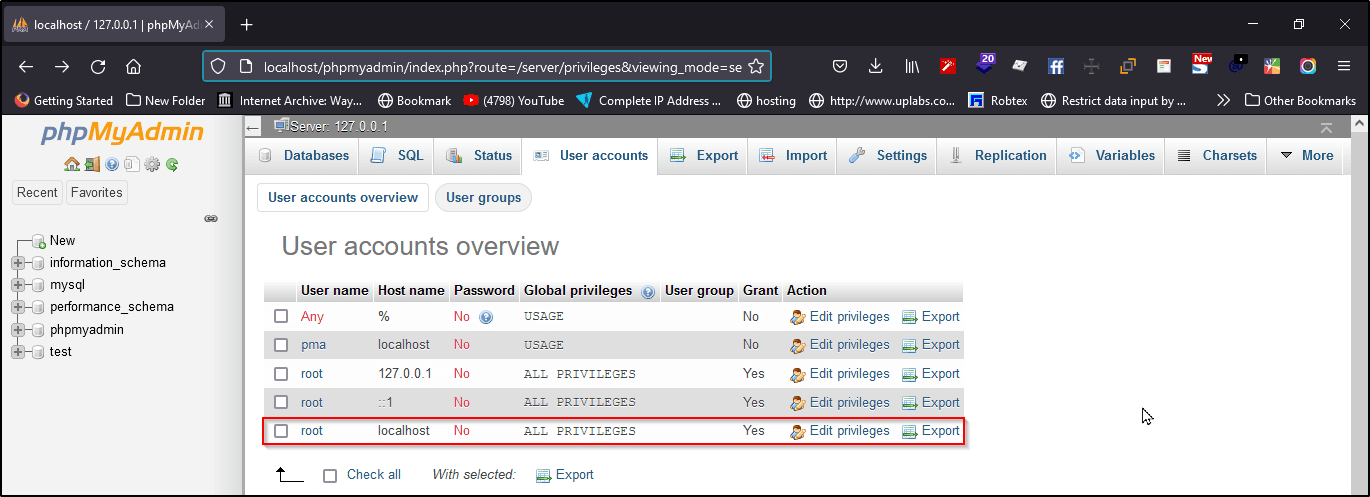Click the sidebar log out icon
Viewport: 1370px width, 497px height.
point(91,164)
